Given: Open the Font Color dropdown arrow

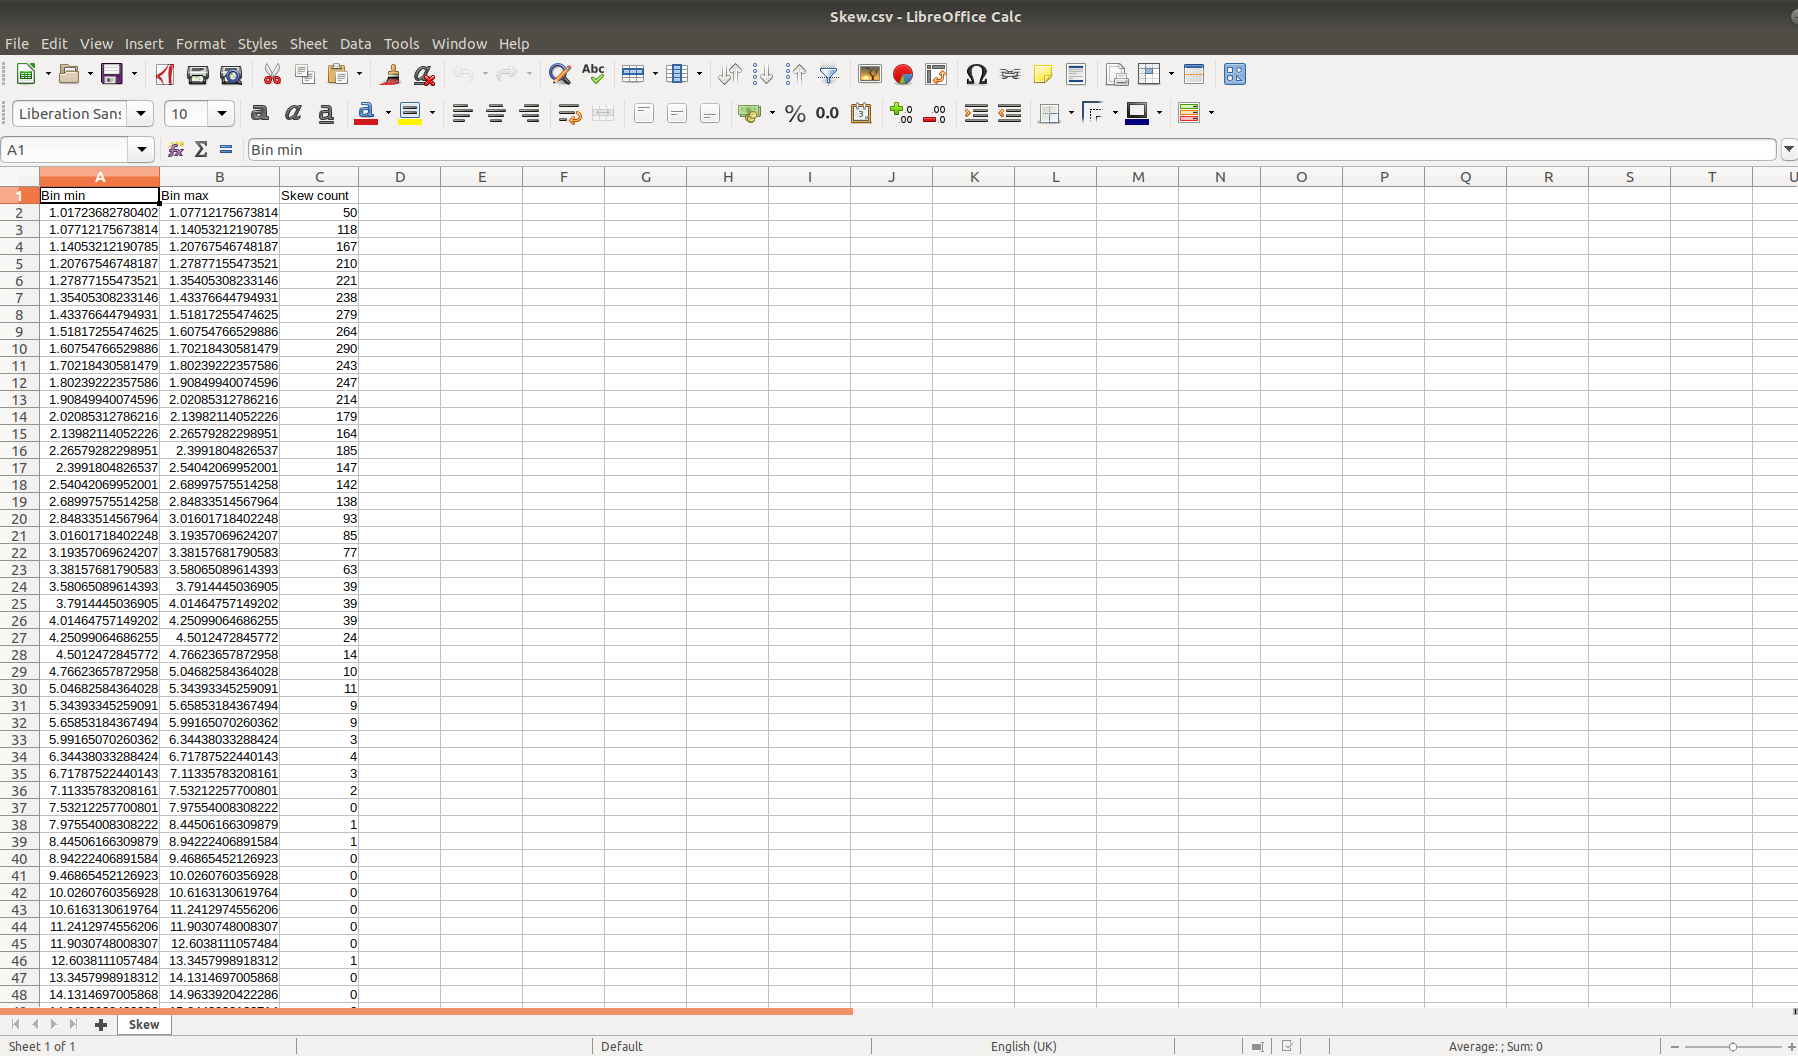Looking at the screenshot, I should pyautogui.click(x=388, y=113).
